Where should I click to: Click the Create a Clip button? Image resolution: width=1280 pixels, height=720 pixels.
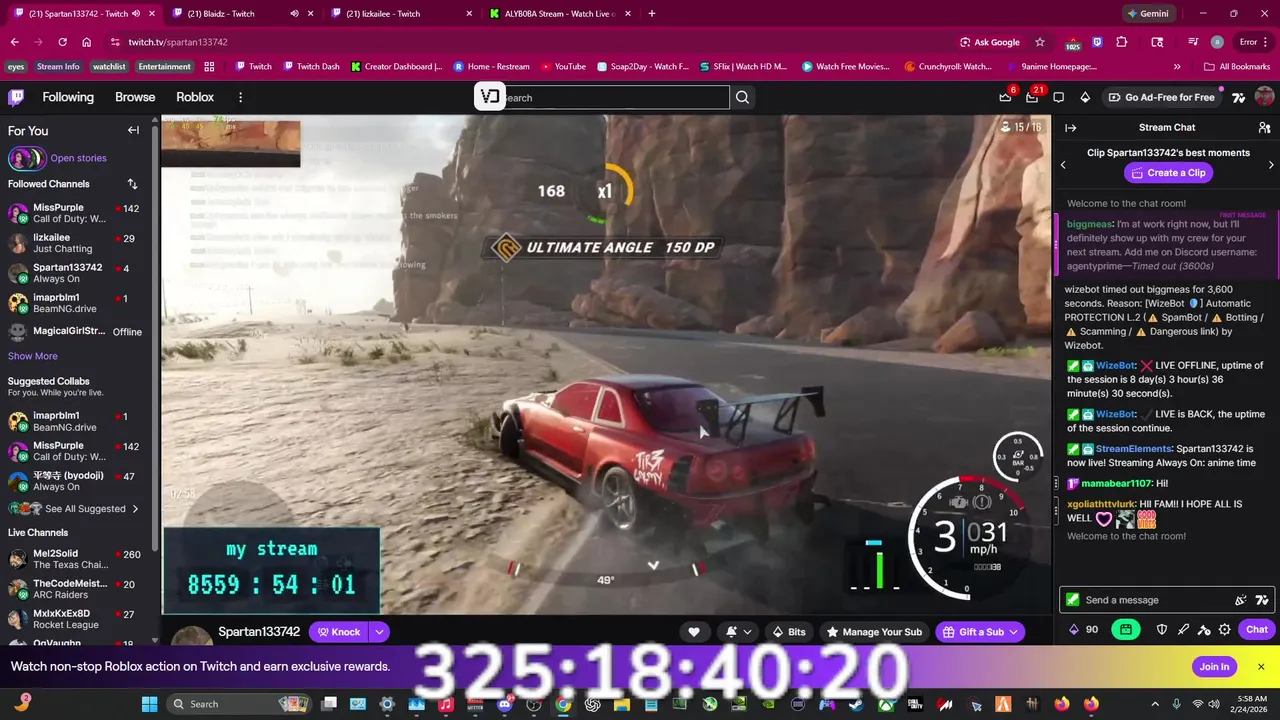(1167, 173)
